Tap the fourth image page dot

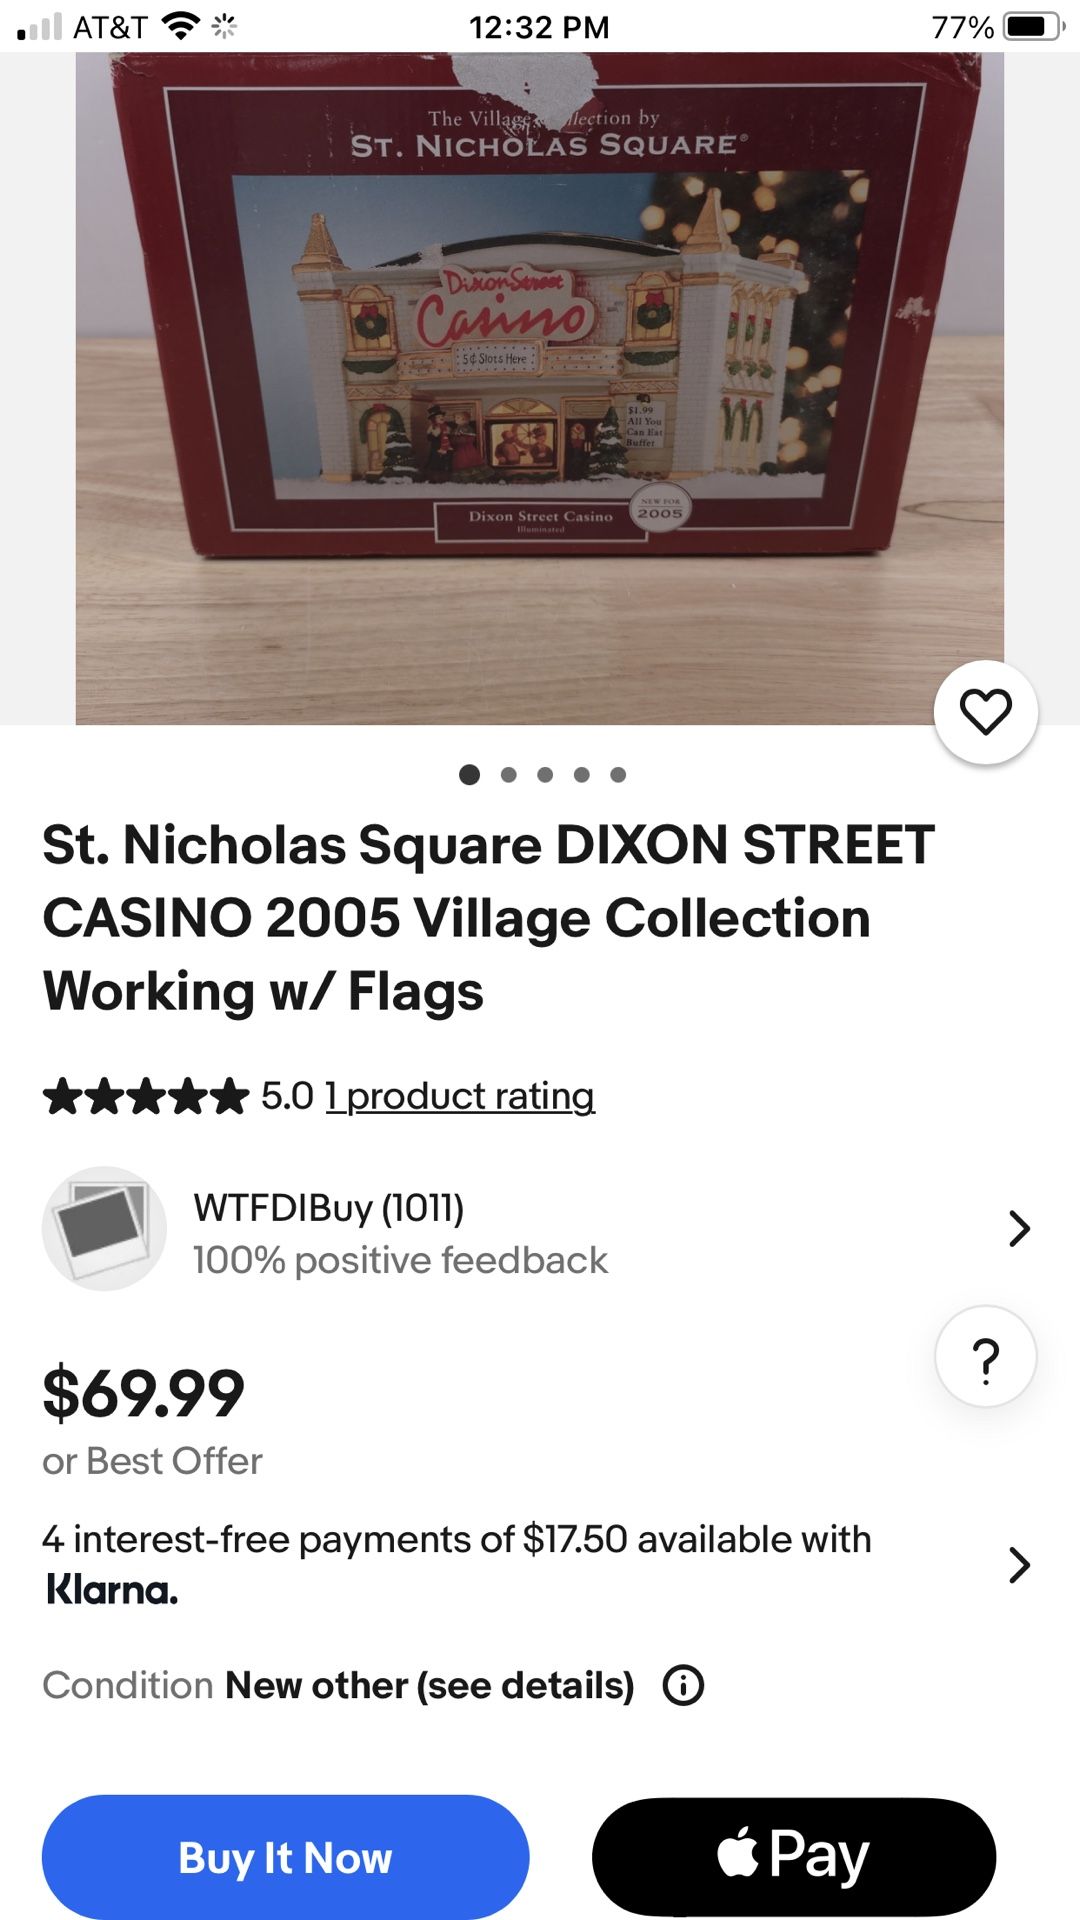tap(582, 774)
